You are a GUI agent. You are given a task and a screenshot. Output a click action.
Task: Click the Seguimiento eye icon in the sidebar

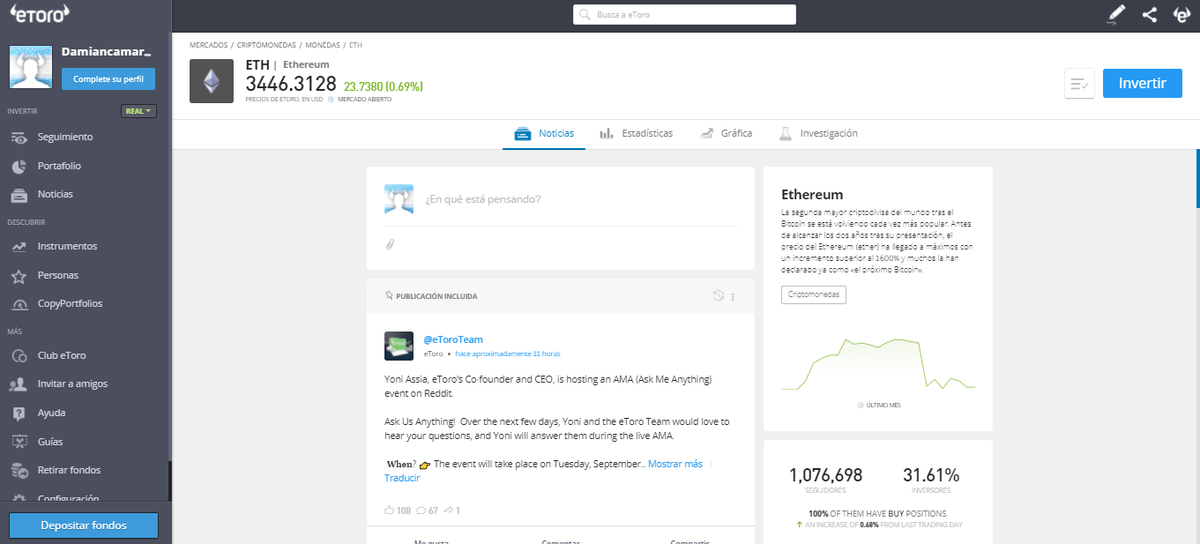18,137
